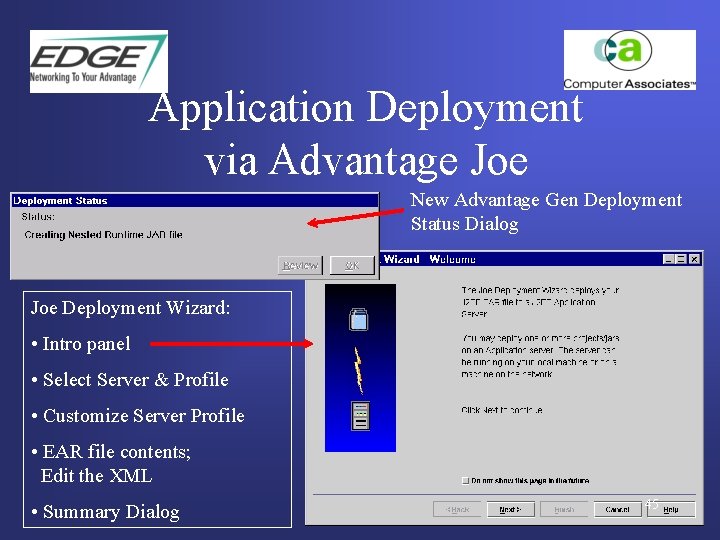
Task: Tick 'Do not show this page' checkbox
Action: [x=465, y=480]
